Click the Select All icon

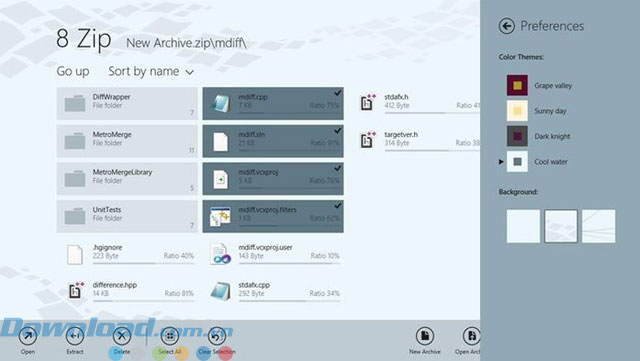(x=170, y=336)
